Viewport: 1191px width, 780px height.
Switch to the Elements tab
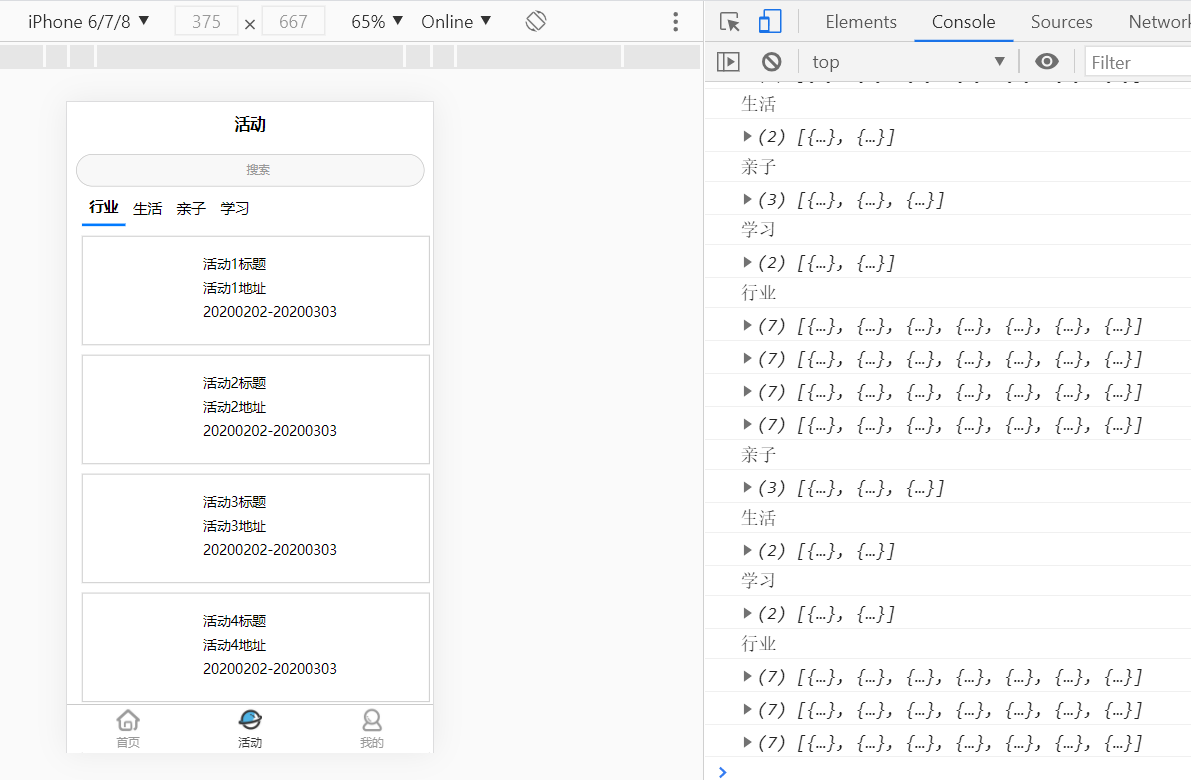861,22
